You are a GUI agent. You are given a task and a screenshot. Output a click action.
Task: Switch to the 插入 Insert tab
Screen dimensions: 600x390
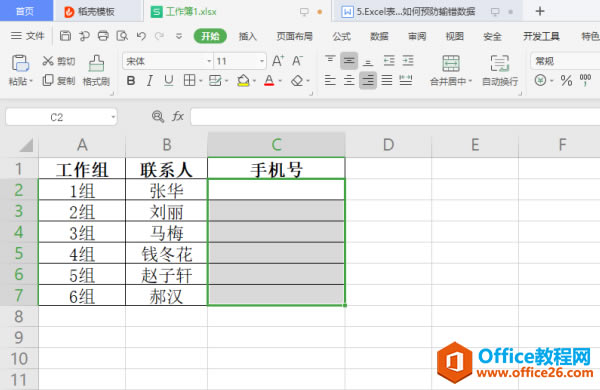pyautogui.click(x=248, y=36)
